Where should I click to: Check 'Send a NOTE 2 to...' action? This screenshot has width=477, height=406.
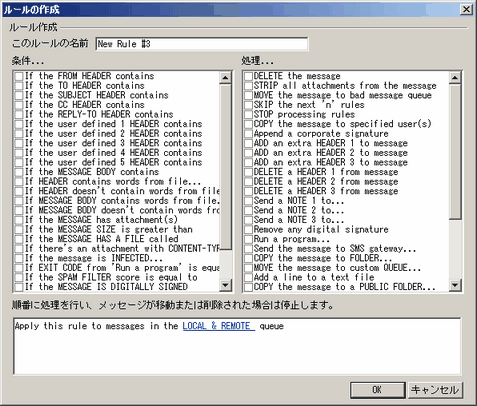click(x=248, y=211)
